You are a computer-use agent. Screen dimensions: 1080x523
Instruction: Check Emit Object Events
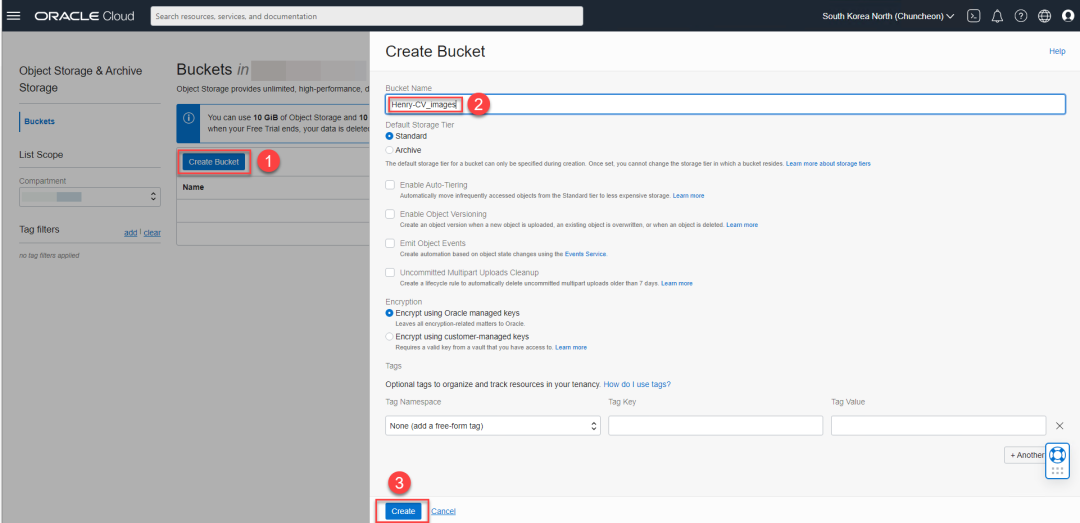391,243
